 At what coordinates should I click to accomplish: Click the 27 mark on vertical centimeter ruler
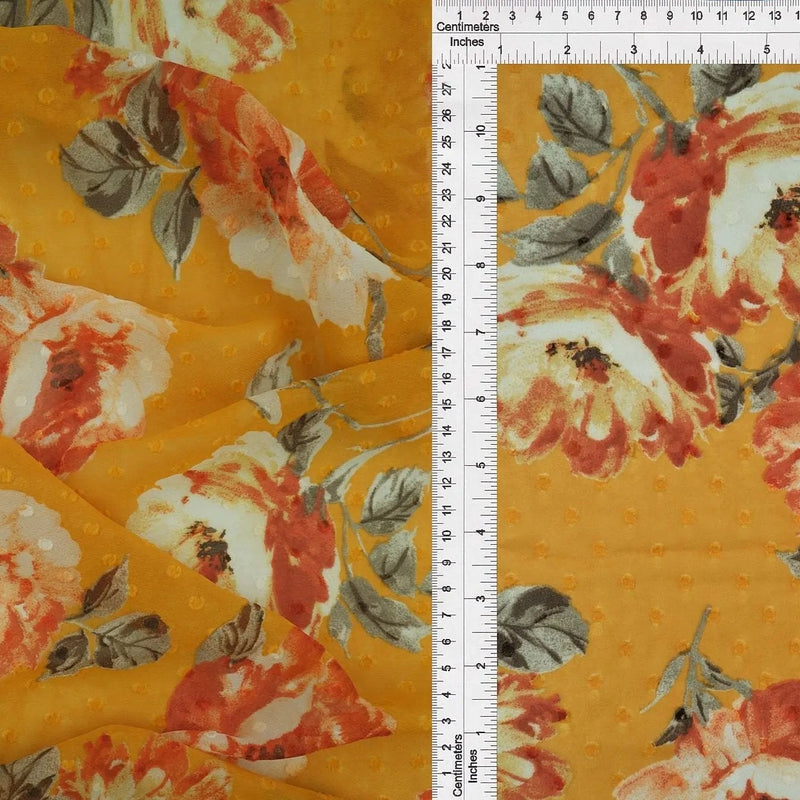pyautogui.click(x=447, y=90)
